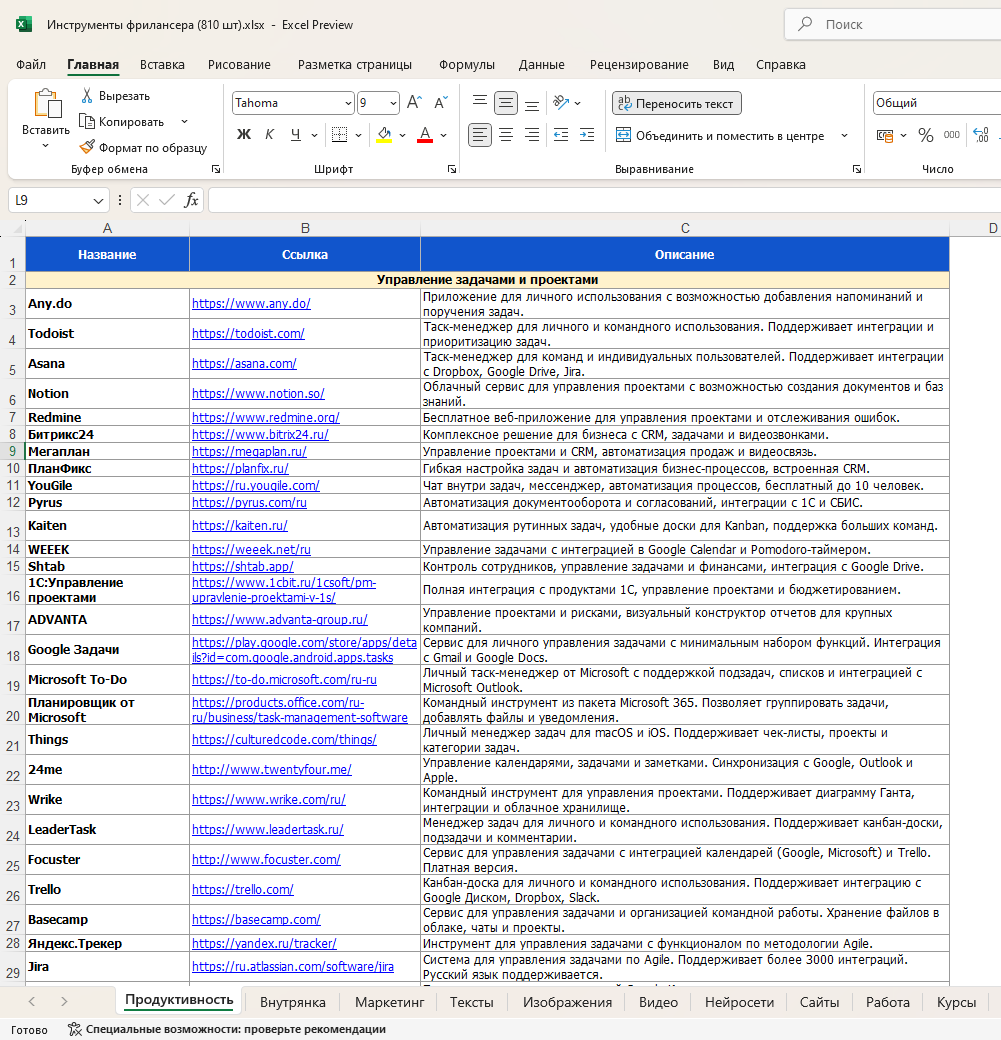The height and width of the screenshot is (1040, 1001).
Task: Click the previous sheet arrow
Action: tap(32, 1002)
